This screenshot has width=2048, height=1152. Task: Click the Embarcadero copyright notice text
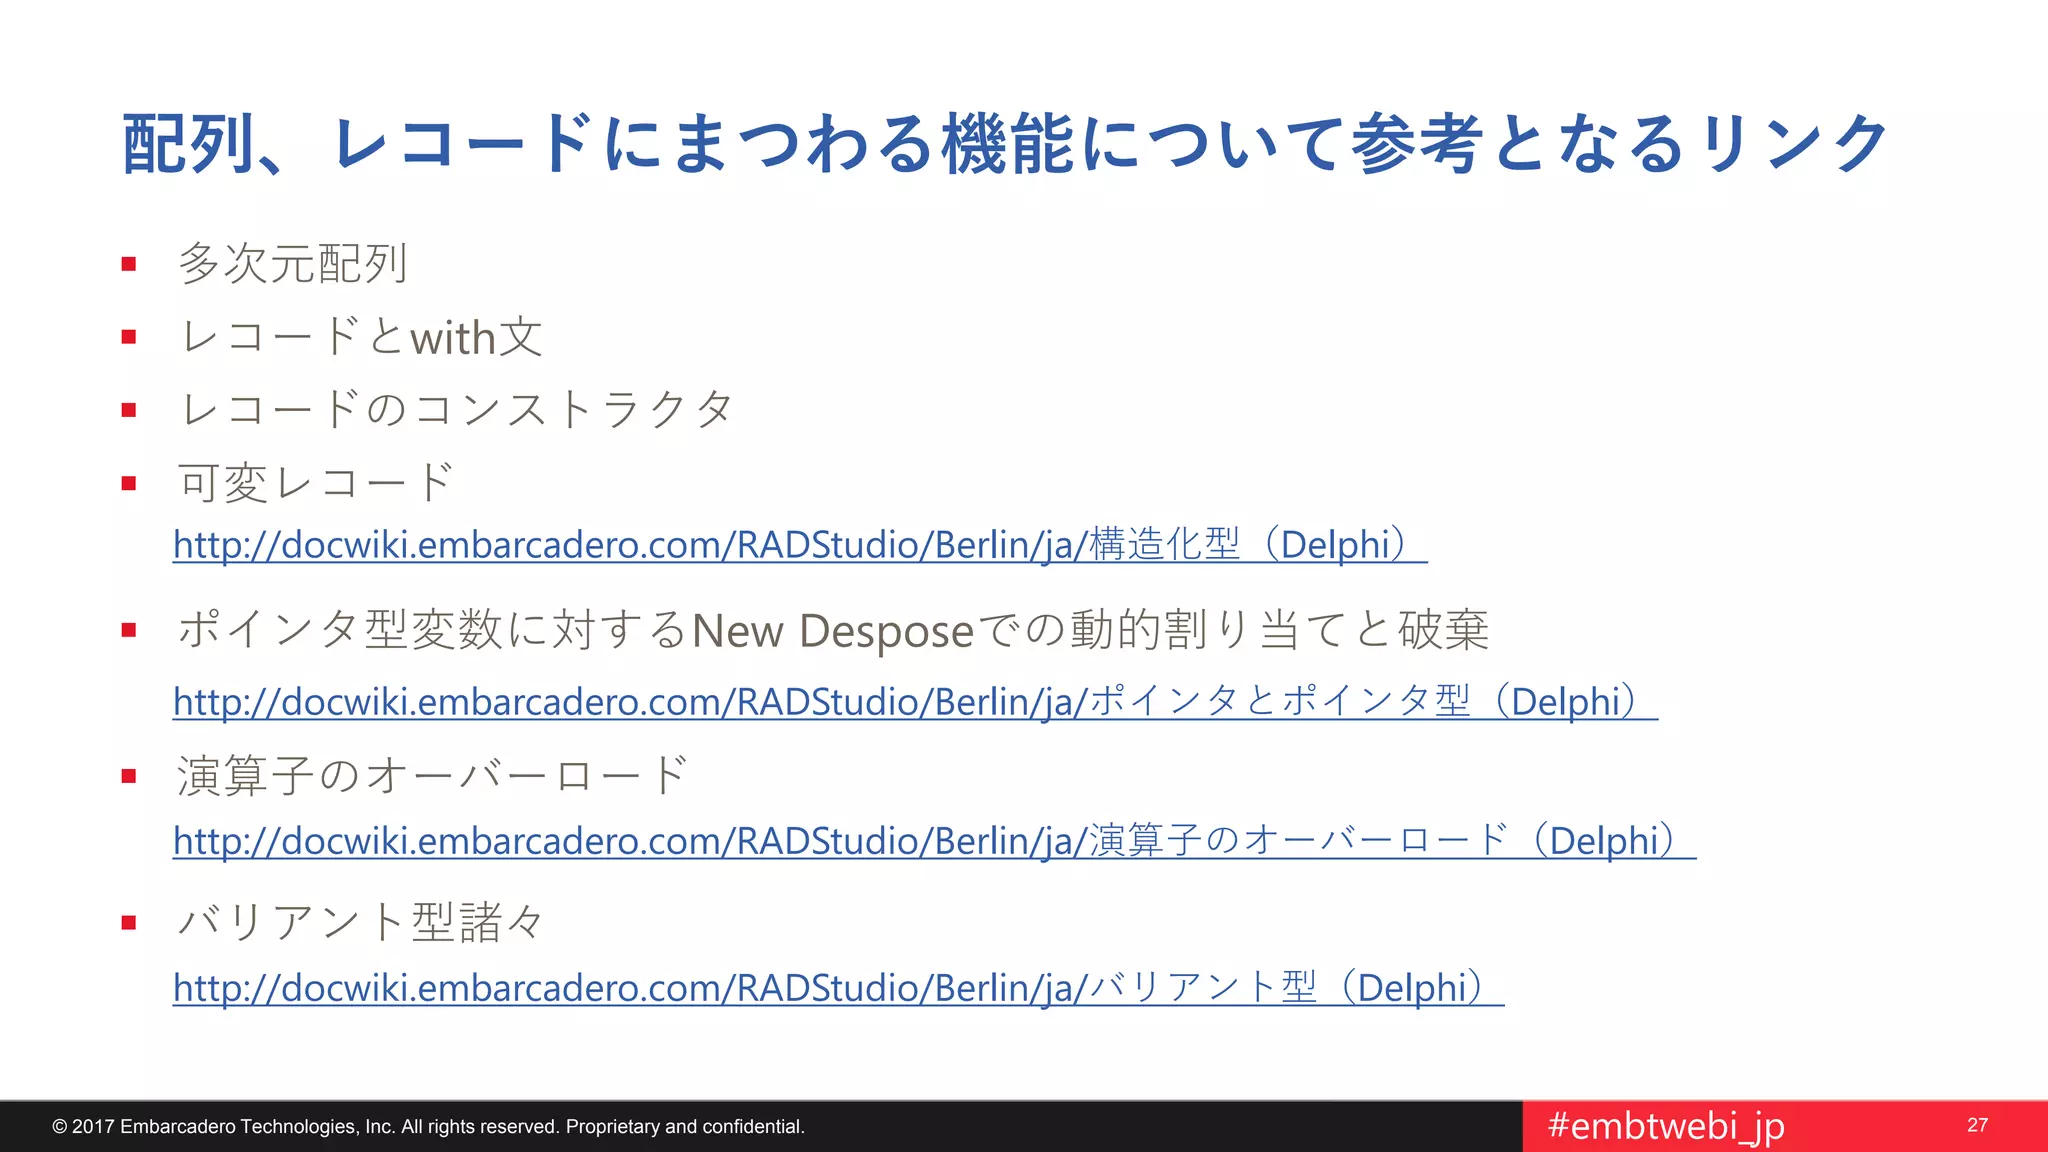pos(428,1127)
